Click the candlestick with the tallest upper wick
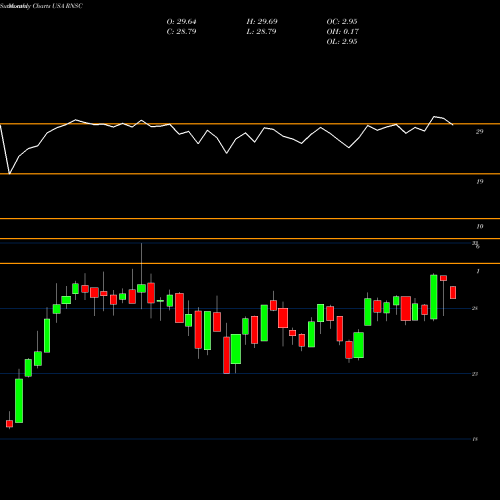The height and width of the screenshot is (500, 500). tap(141, 288)
